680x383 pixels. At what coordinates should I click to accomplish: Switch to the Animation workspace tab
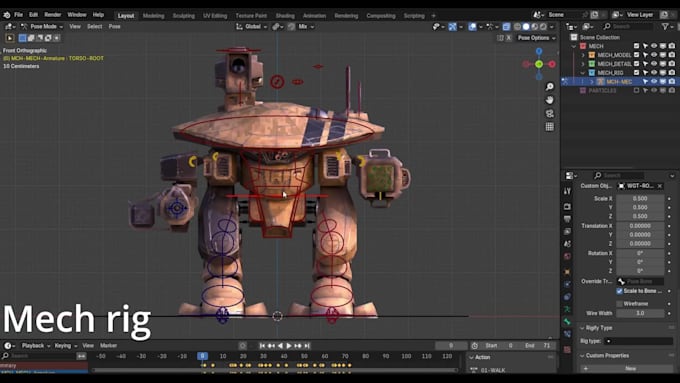point(314,16)
